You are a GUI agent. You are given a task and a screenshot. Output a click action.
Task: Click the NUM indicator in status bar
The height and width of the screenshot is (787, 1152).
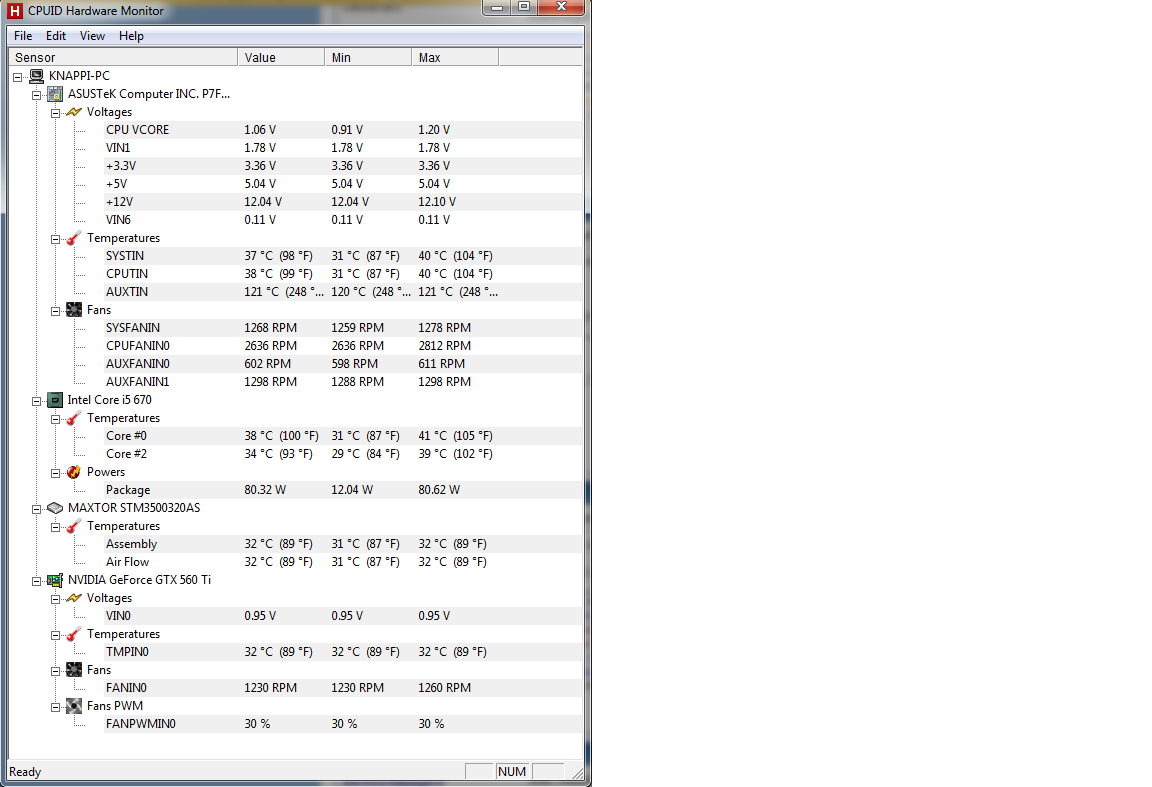pyautogui.click(x=512, y=772)
